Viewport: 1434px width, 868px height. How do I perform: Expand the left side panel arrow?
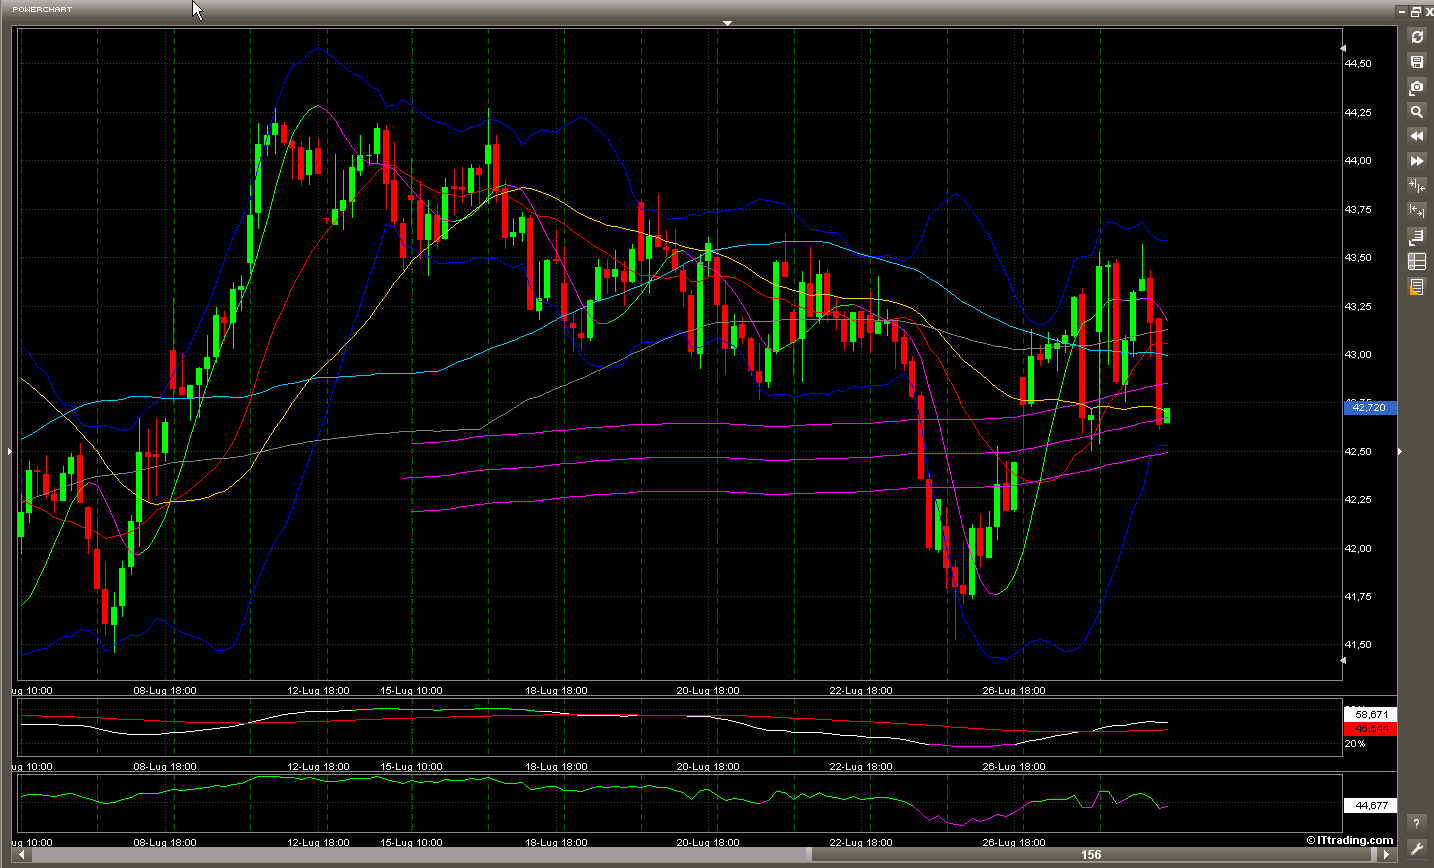point(10,452)
